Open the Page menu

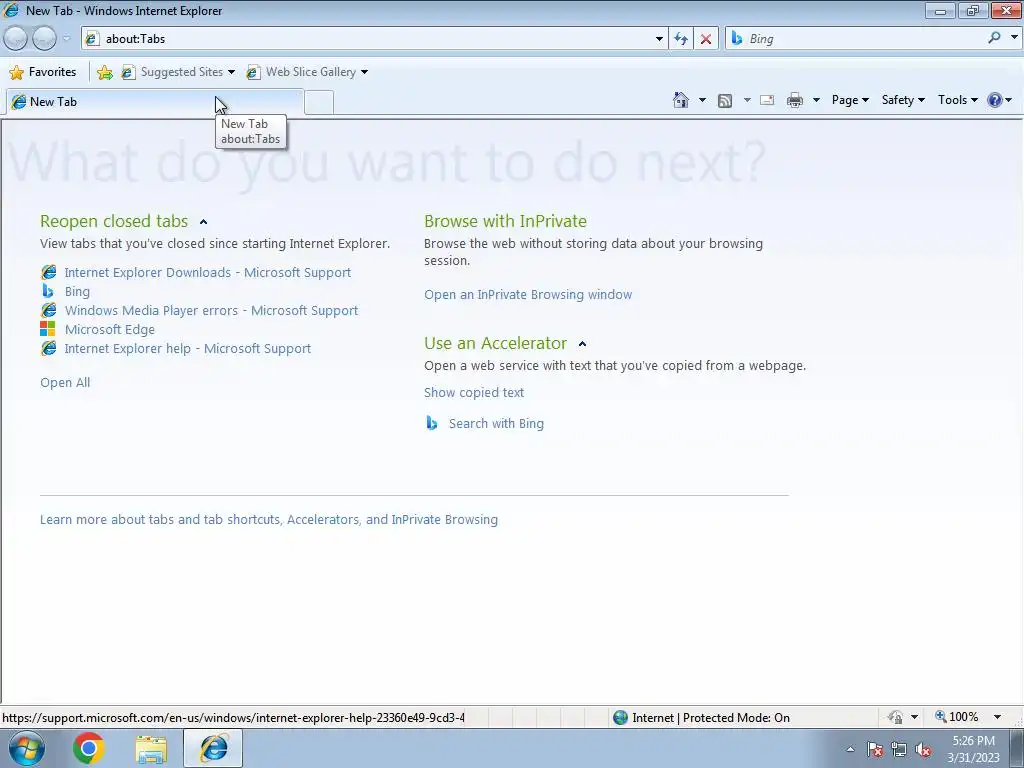850,100
